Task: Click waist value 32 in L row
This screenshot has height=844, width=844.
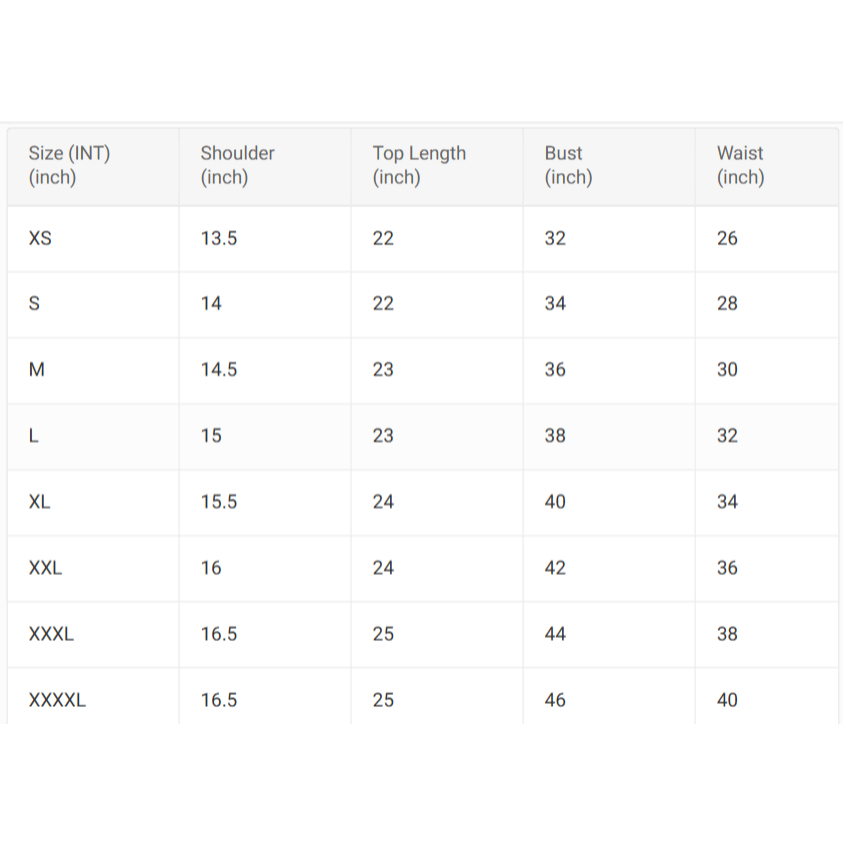Action: click(x=727, y=436)
